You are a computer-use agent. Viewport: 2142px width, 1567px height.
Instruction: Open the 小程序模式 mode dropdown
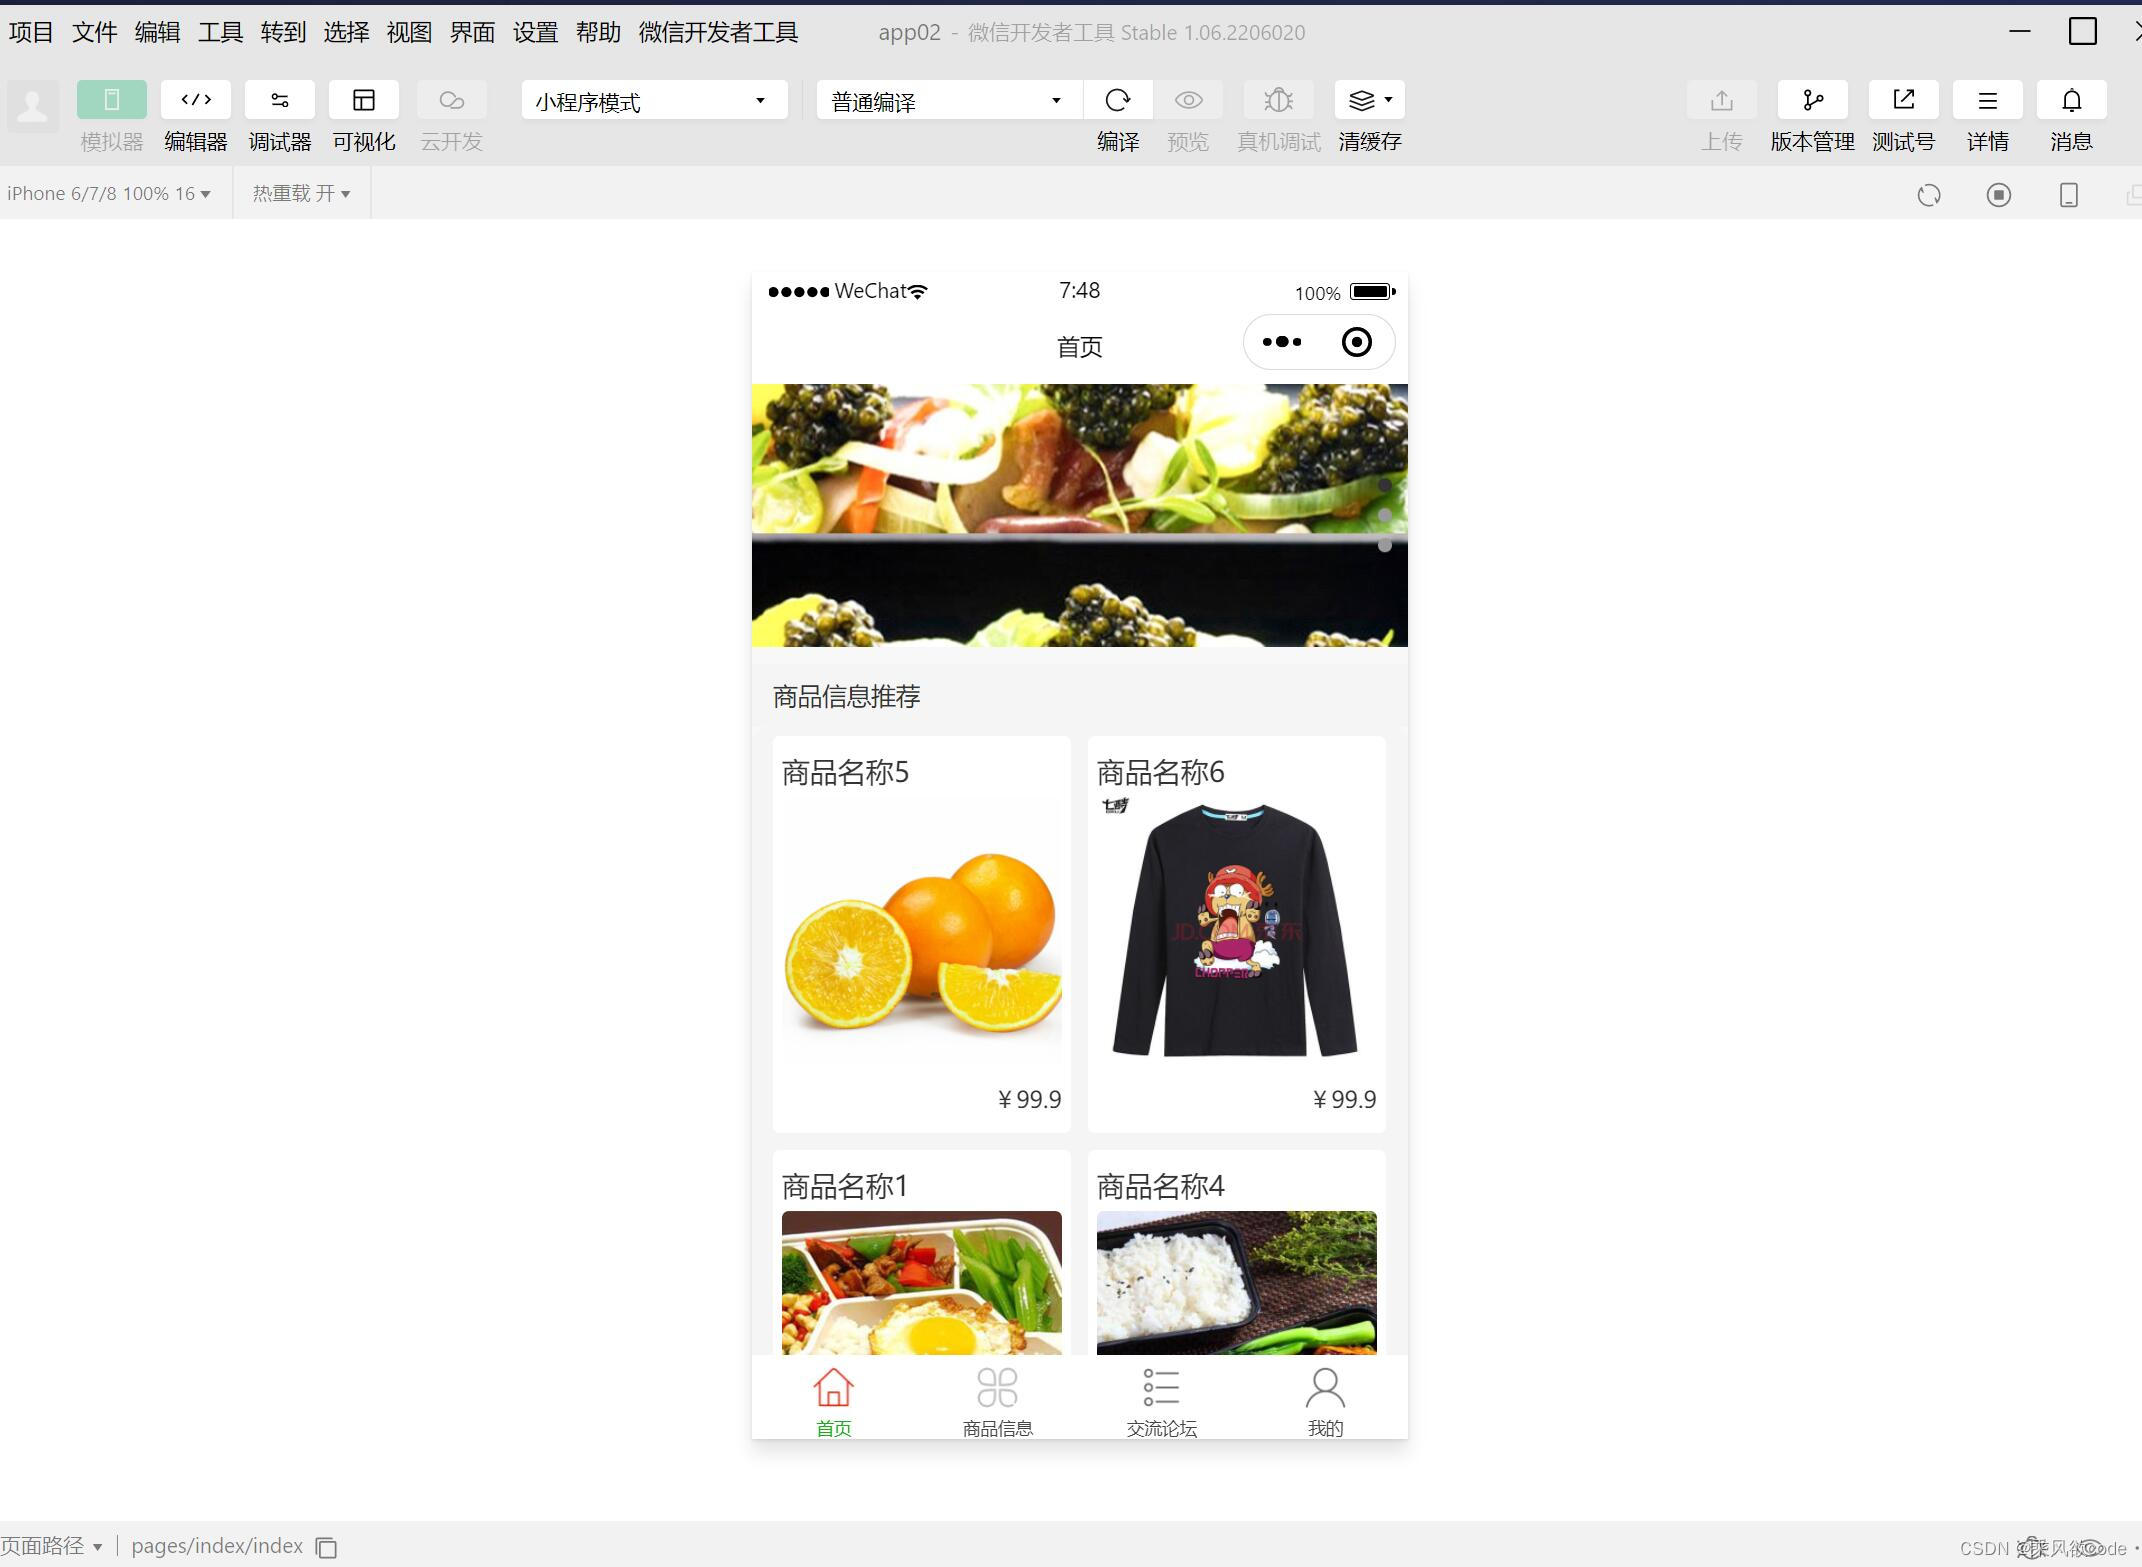tap(652, 100)
